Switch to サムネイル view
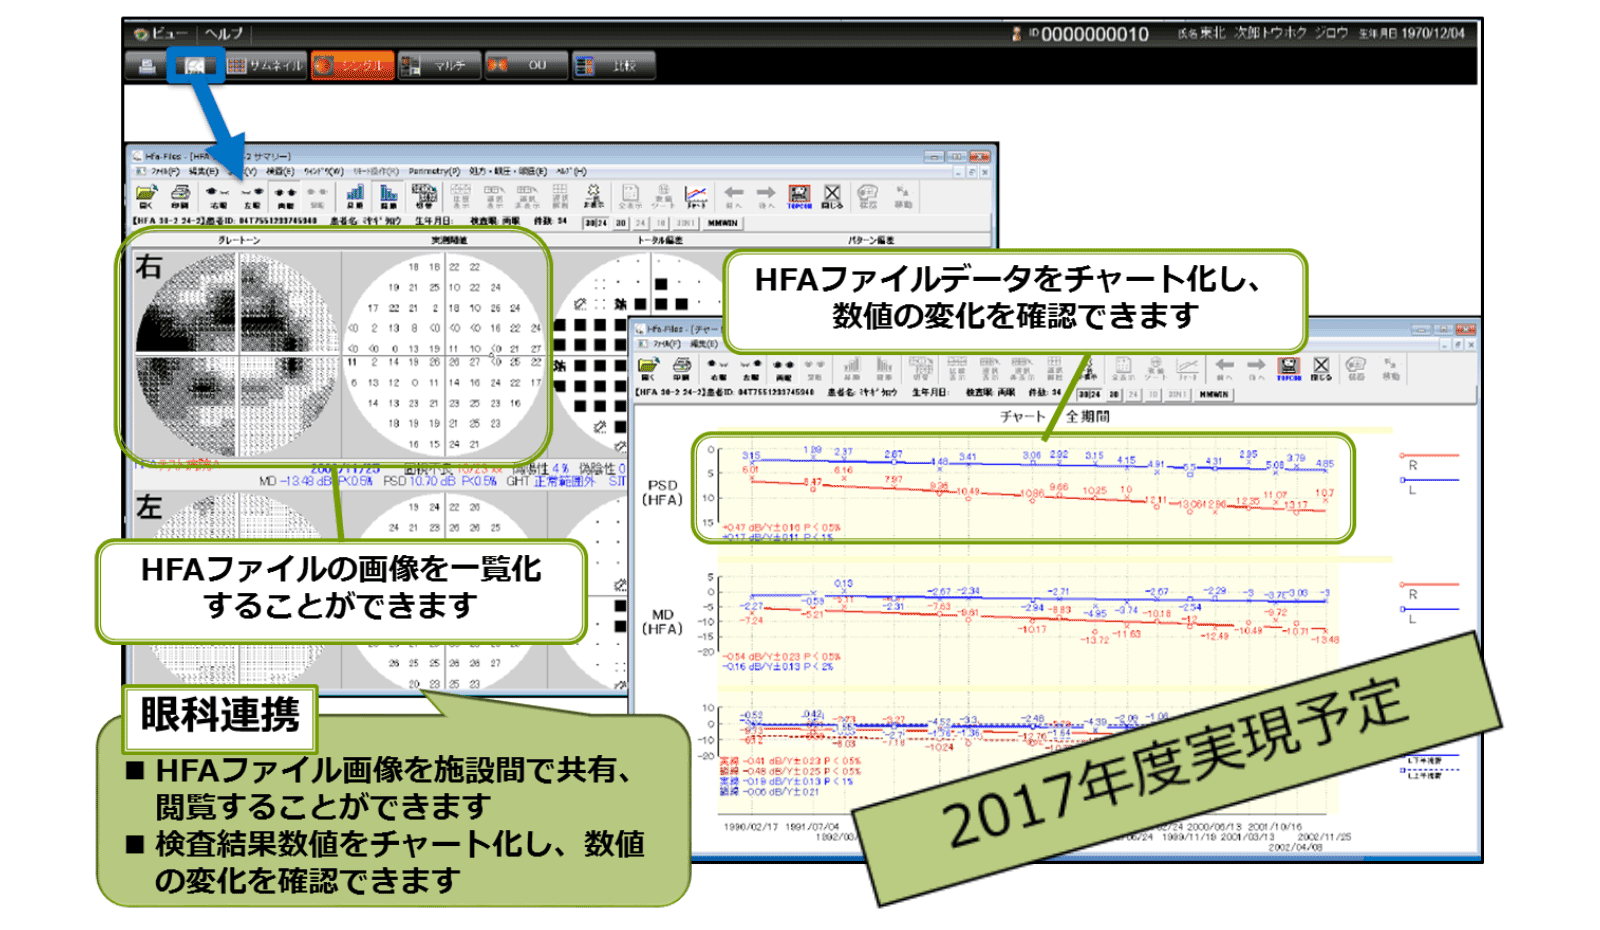Image resolution: width=1600 pixels, height=930 pixels. 265,66
